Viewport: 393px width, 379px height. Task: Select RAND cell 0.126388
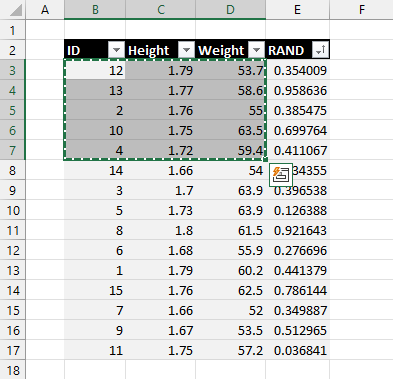pyautogui.click(x=298, y=210)
